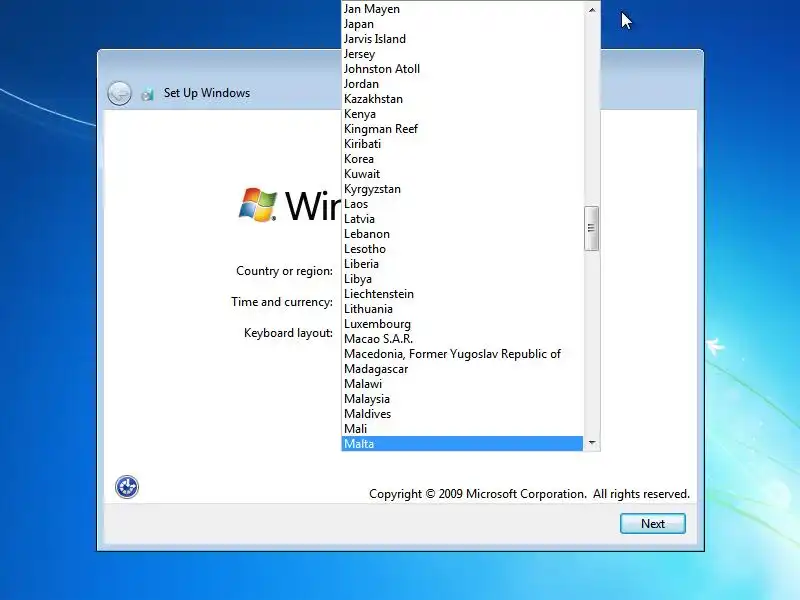Choose Malaysia from the list
Viewport: 800px width, 600px height.
(x=462, y=399)
